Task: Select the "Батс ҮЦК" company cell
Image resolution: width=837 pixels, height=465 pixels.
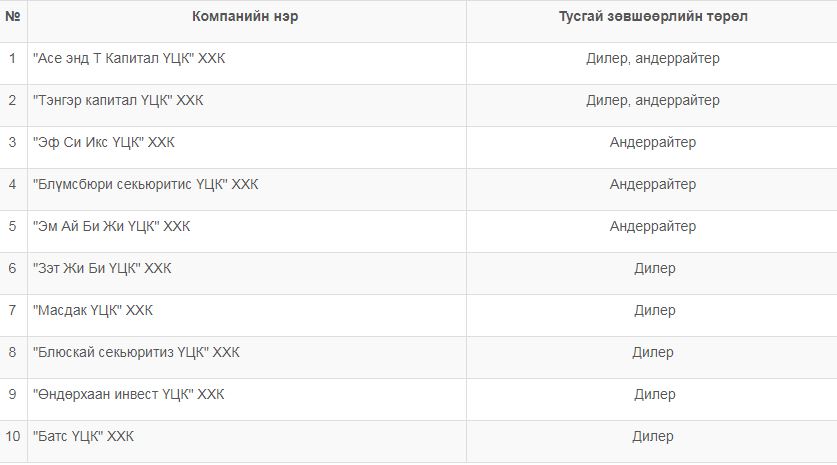Action: pyautogui.click(x=83, y=437)
